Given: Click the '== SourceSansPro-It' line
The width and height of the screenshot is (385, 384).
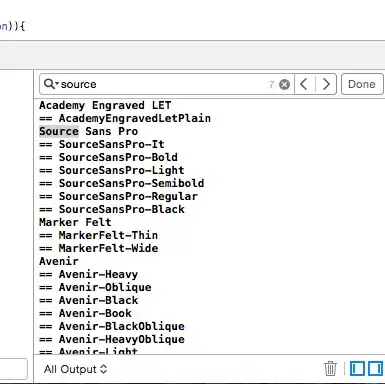Looking at the screenshot, I should (102, 144).
